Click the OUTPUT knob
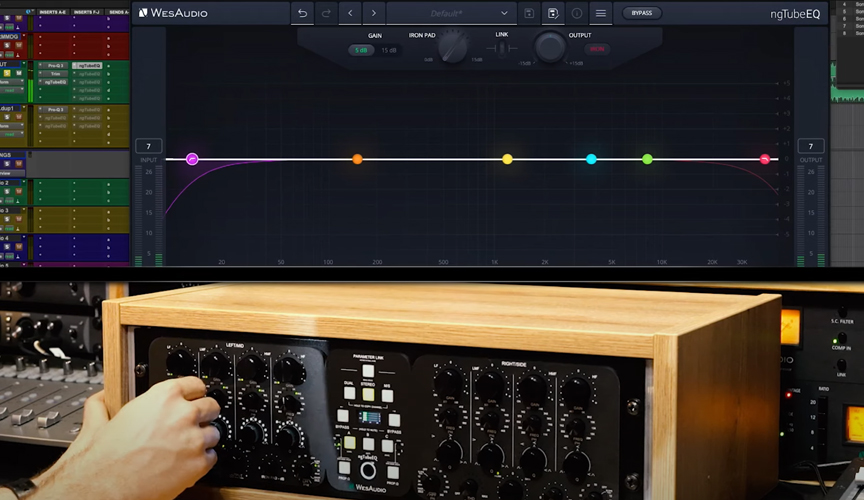The width and height of the screenshot is (864, 500). pos(549,47)
